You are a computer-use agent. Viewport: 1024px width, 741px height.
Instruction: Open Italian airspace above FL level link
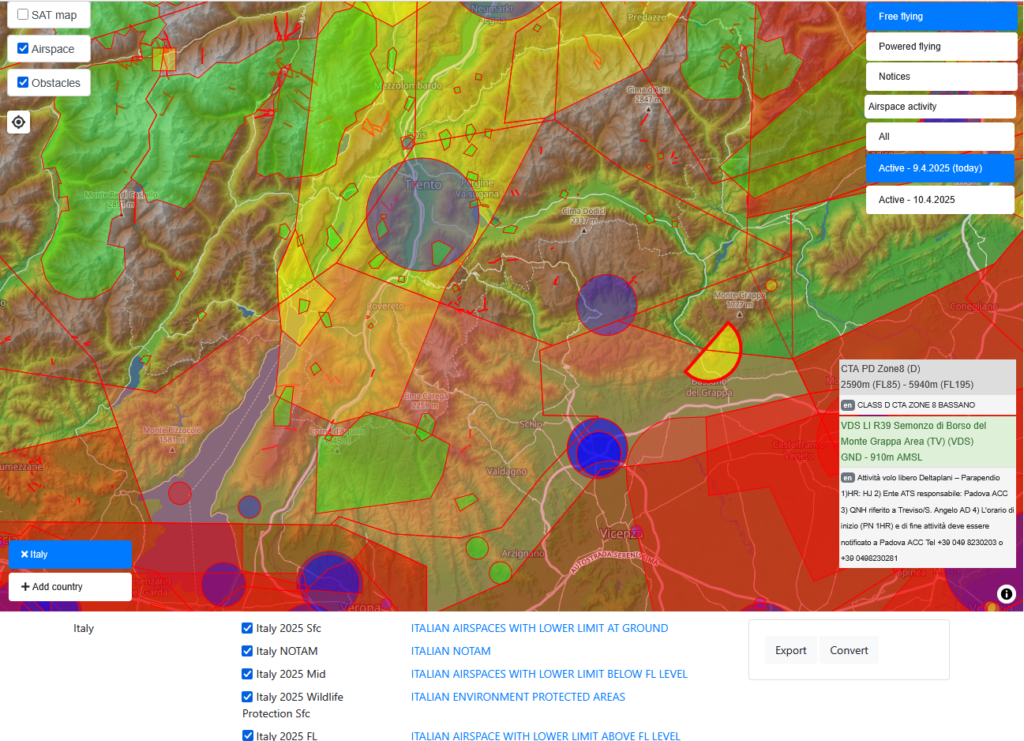click(x=545, y=736)
